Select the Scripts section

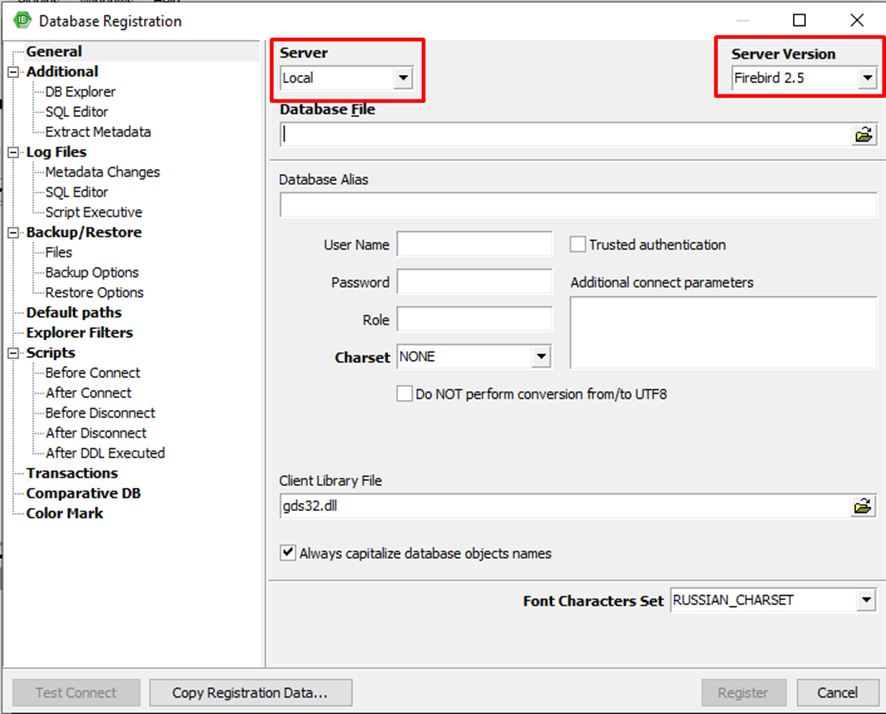click(51, 353)
